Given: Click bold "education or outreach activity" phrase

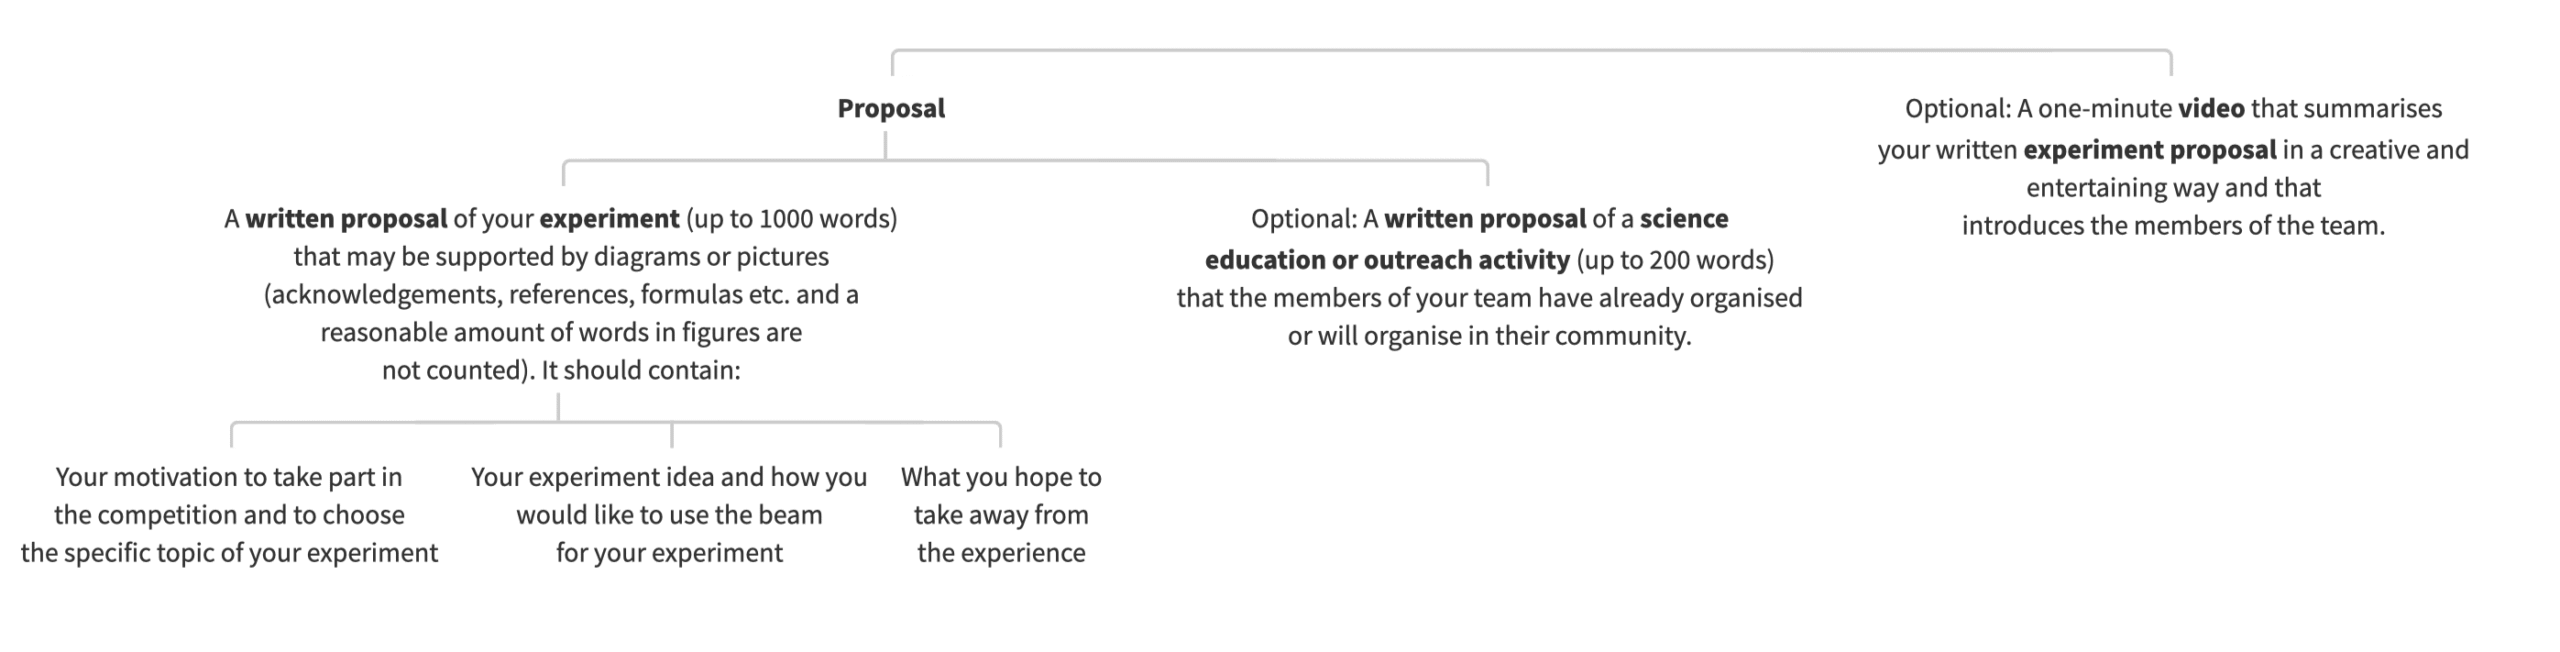Looking at the screenshot, I should coord(1387,260).
